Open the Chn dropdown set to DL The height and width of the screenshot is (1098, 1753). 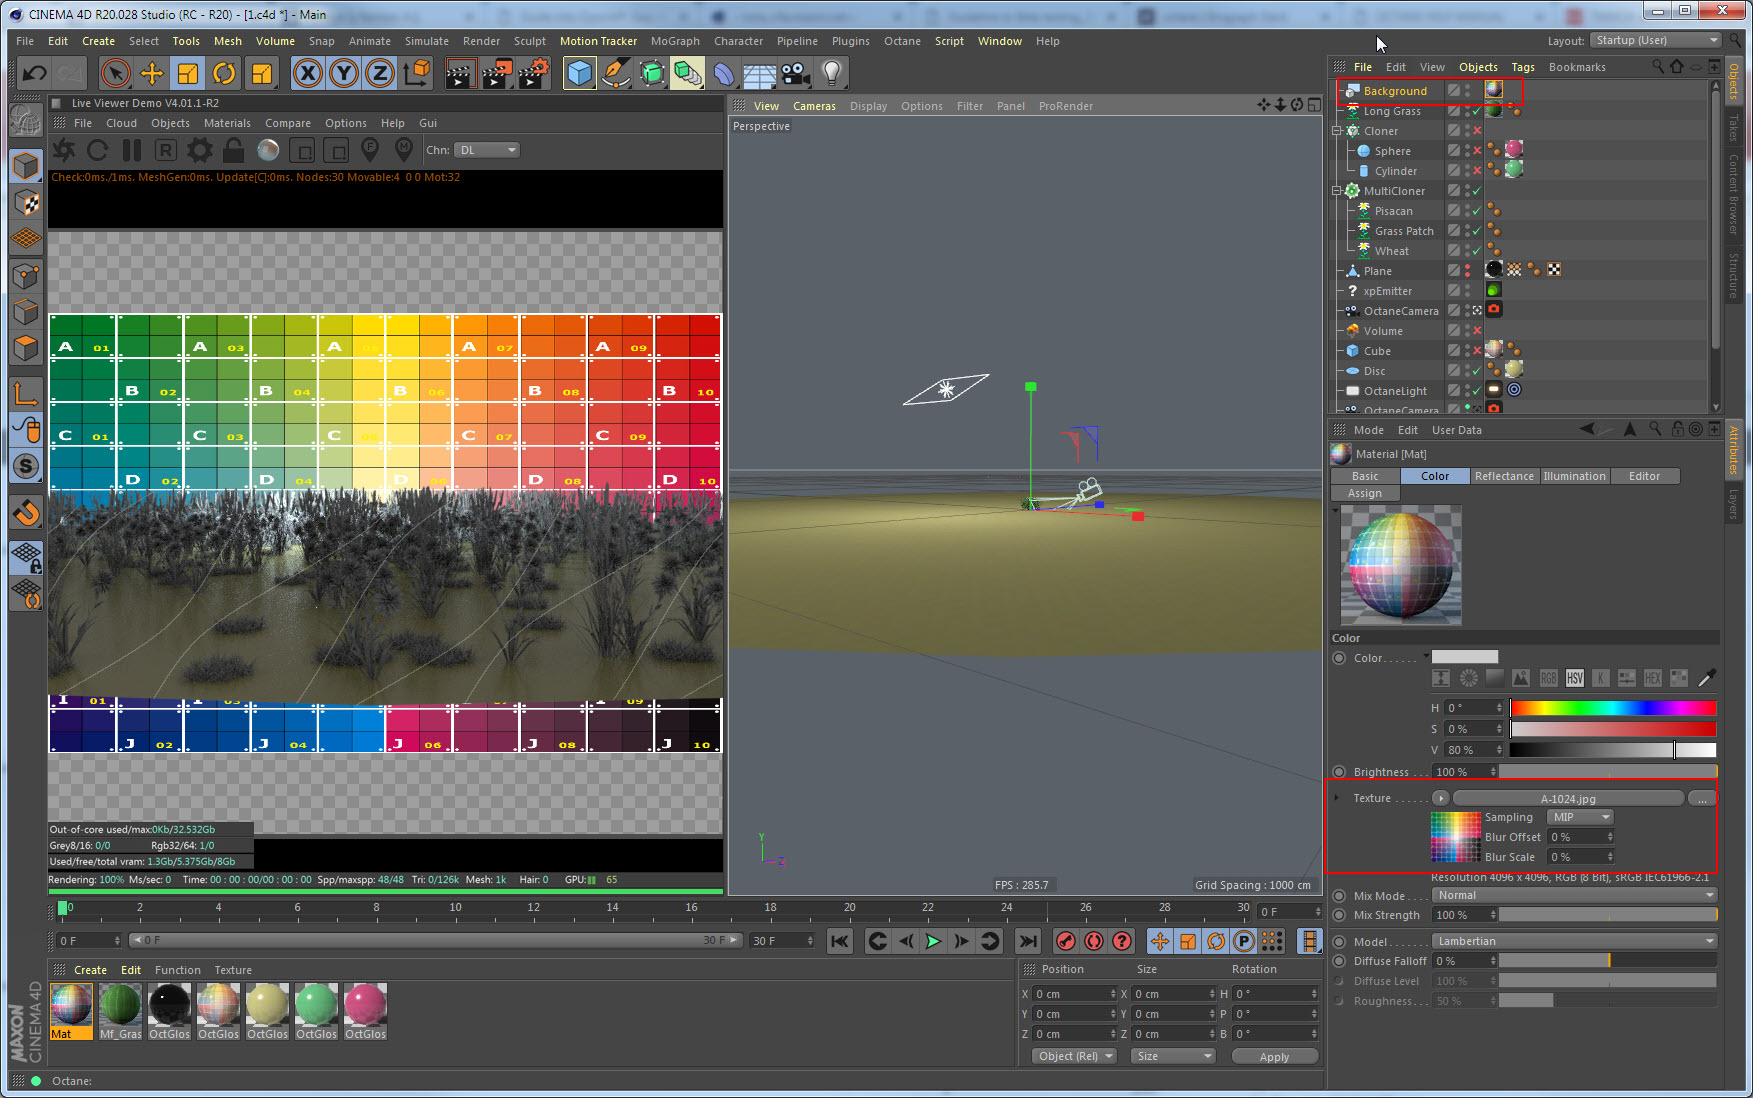pyautogui.click(x=487, y=150)
